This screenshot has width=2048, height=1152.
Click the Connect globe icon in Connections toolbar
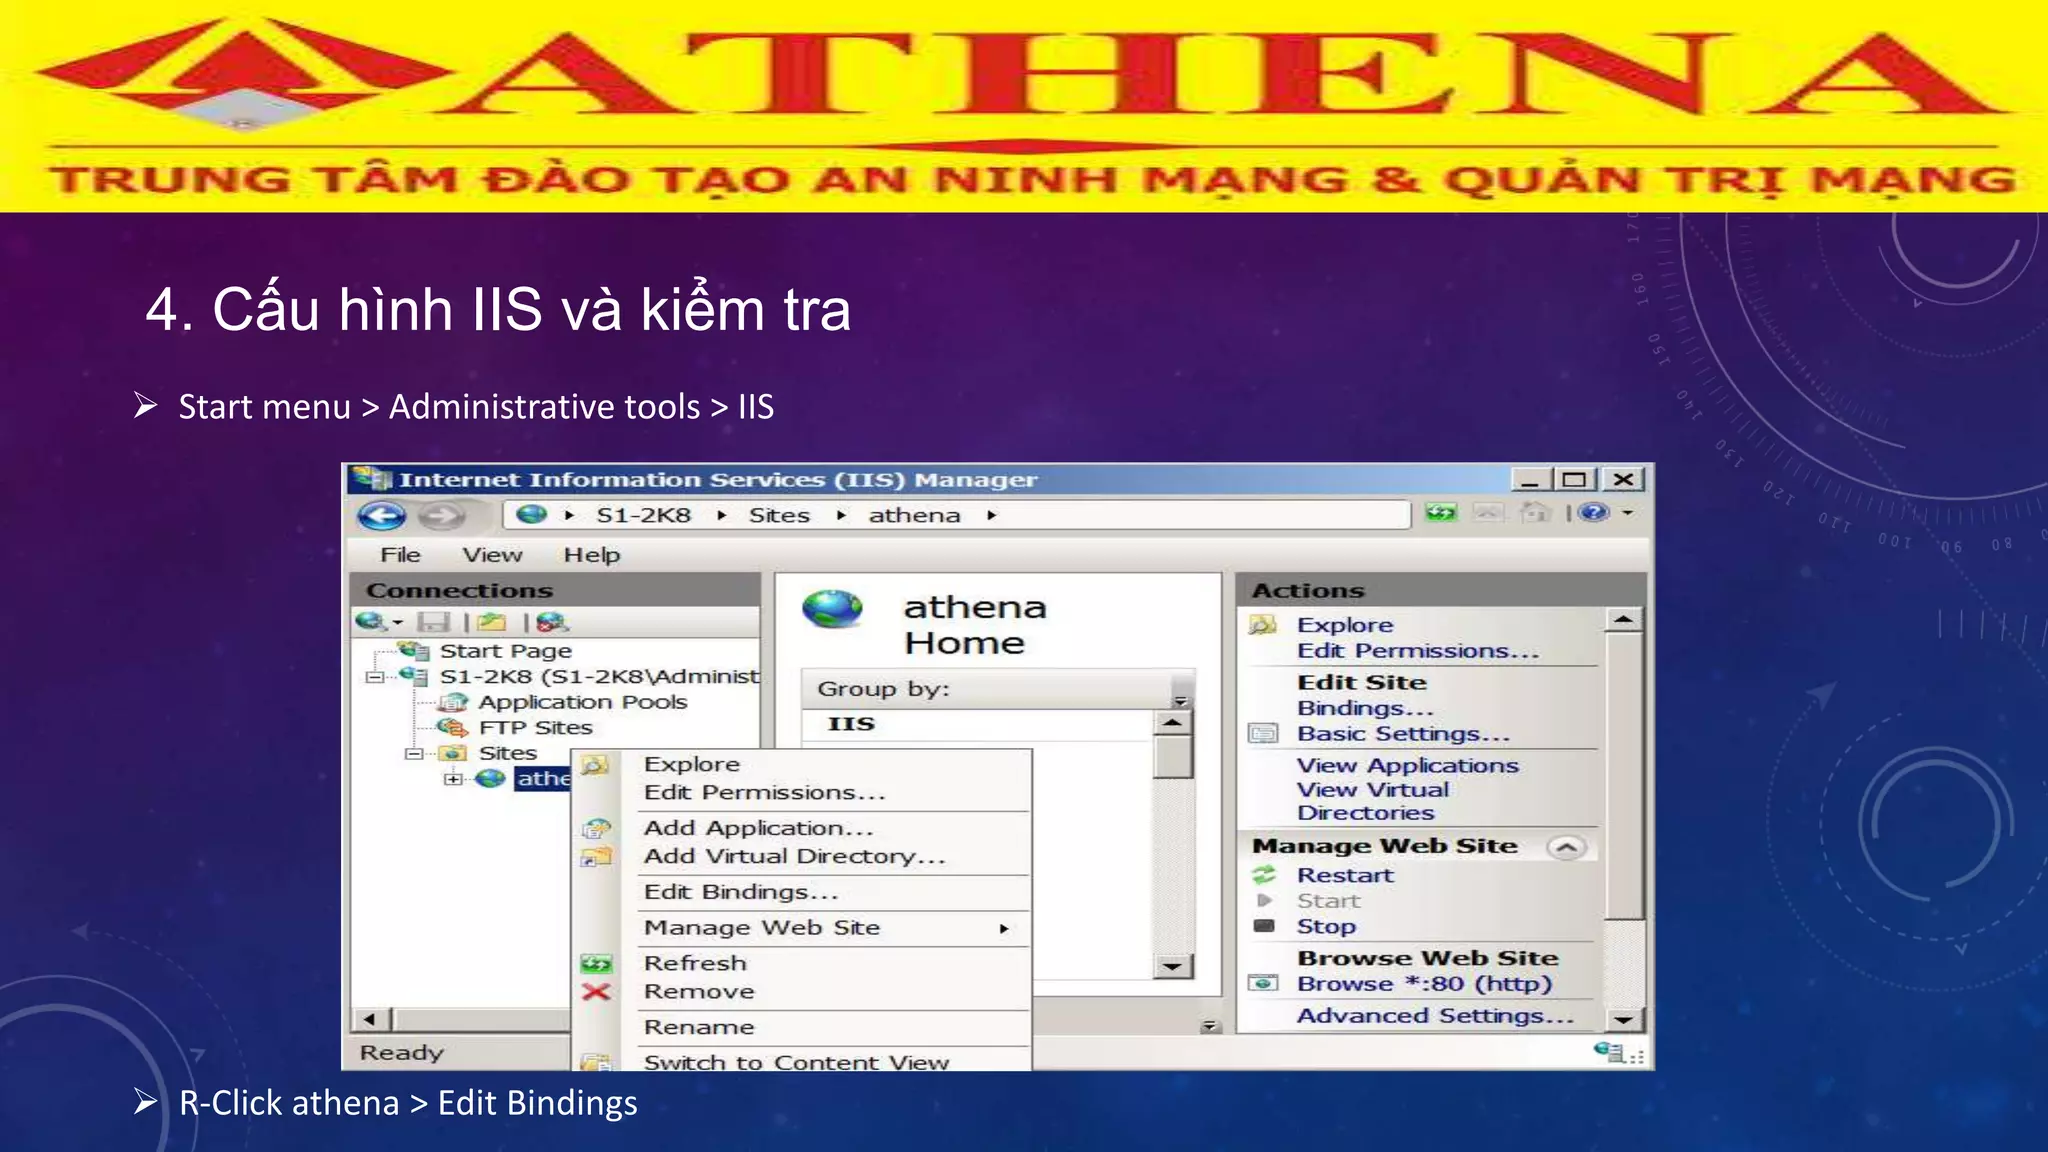371,622
